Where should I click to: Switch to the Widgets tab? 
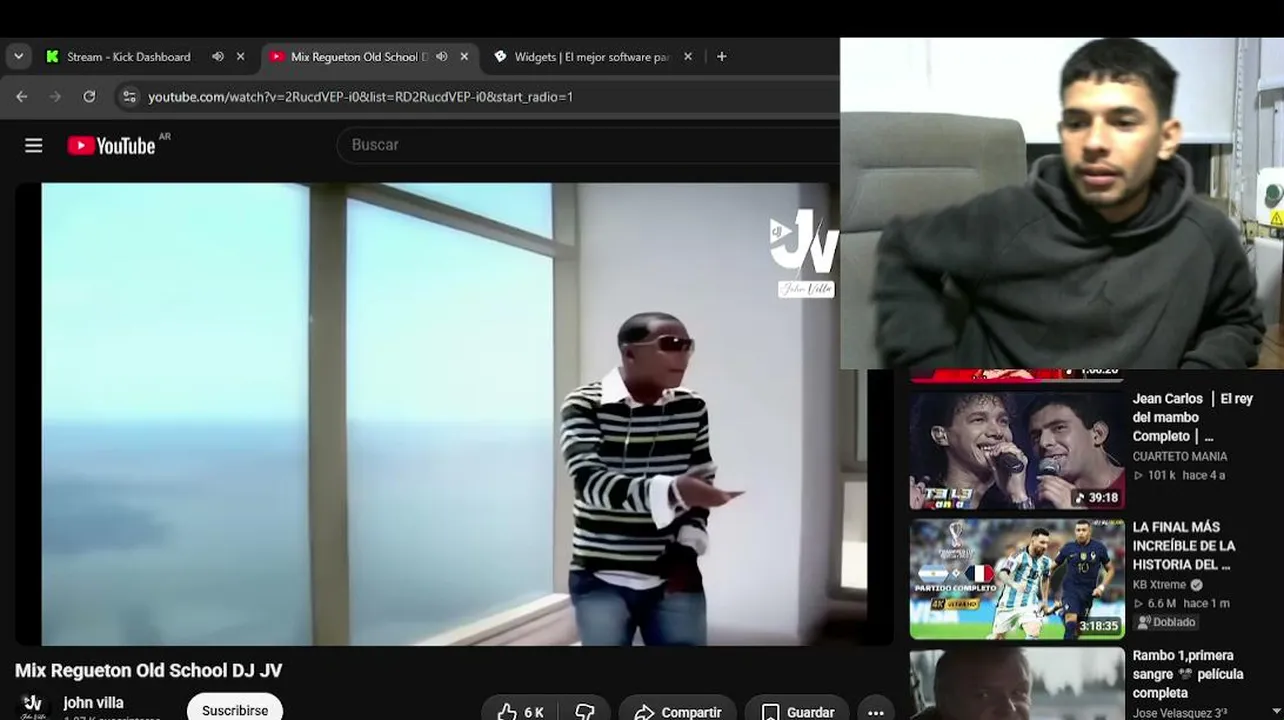(592, 57)
